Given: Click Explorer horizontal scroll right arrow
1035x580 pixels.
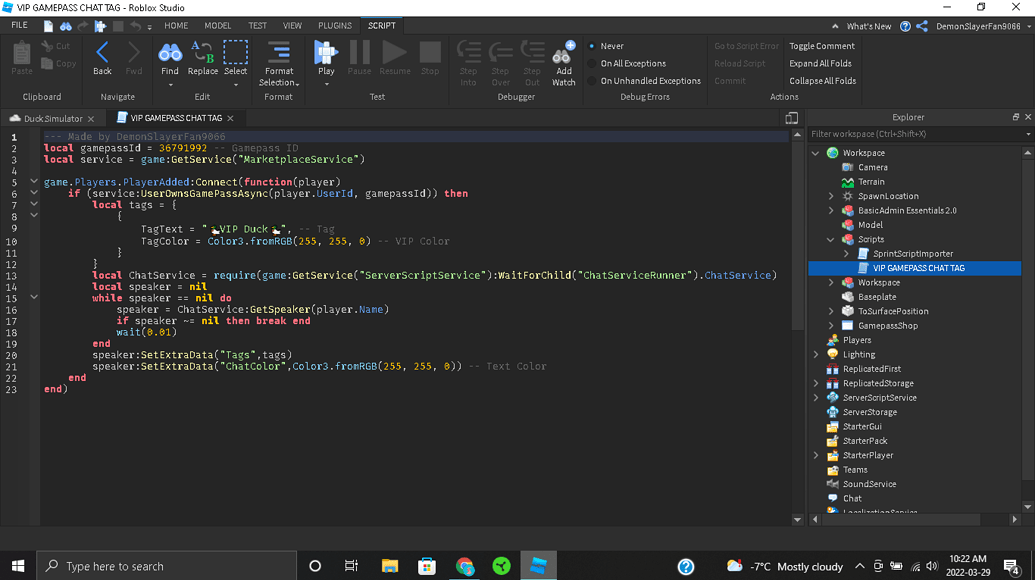Looking at the screenshot, I should (1015, 519).
